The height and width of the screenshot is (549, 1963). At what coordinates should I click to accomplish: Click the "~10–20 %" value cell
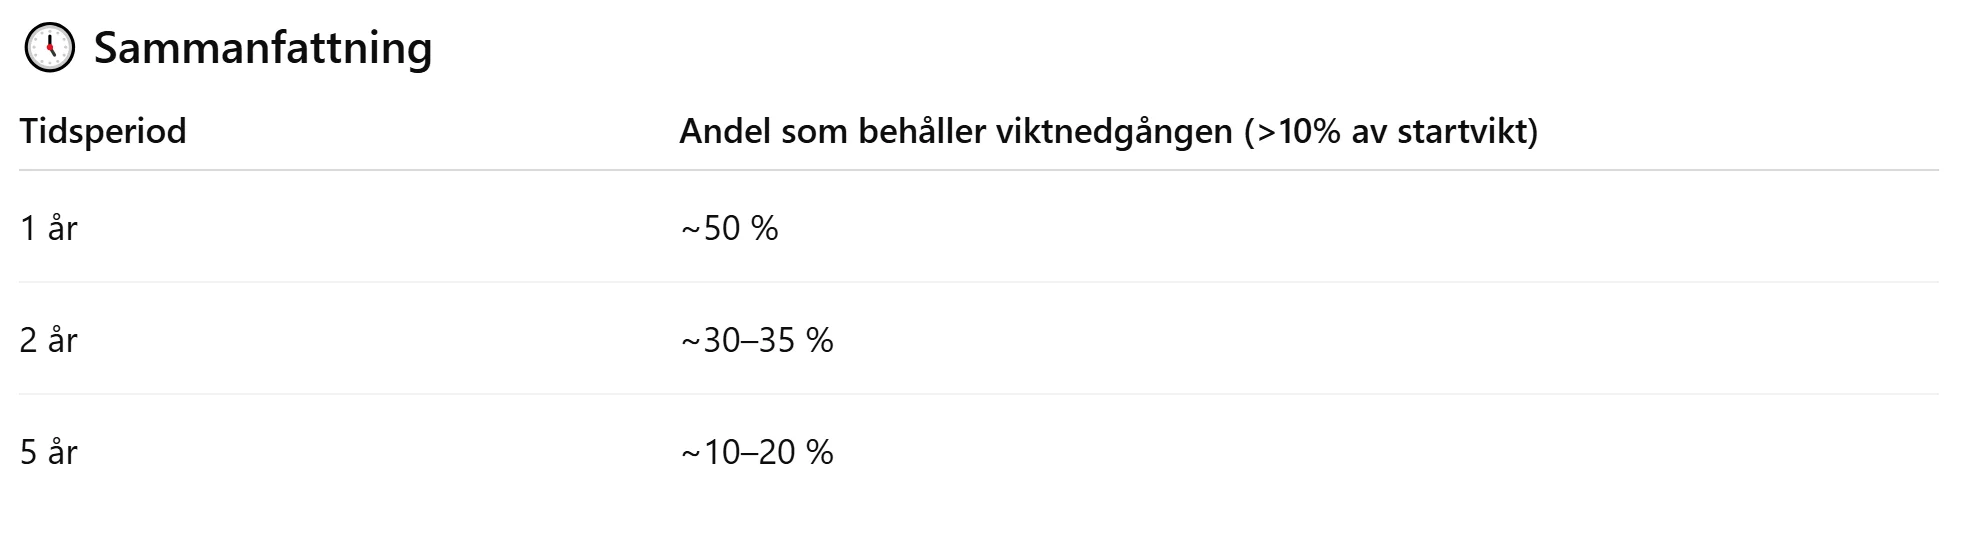tap(757, 452)
